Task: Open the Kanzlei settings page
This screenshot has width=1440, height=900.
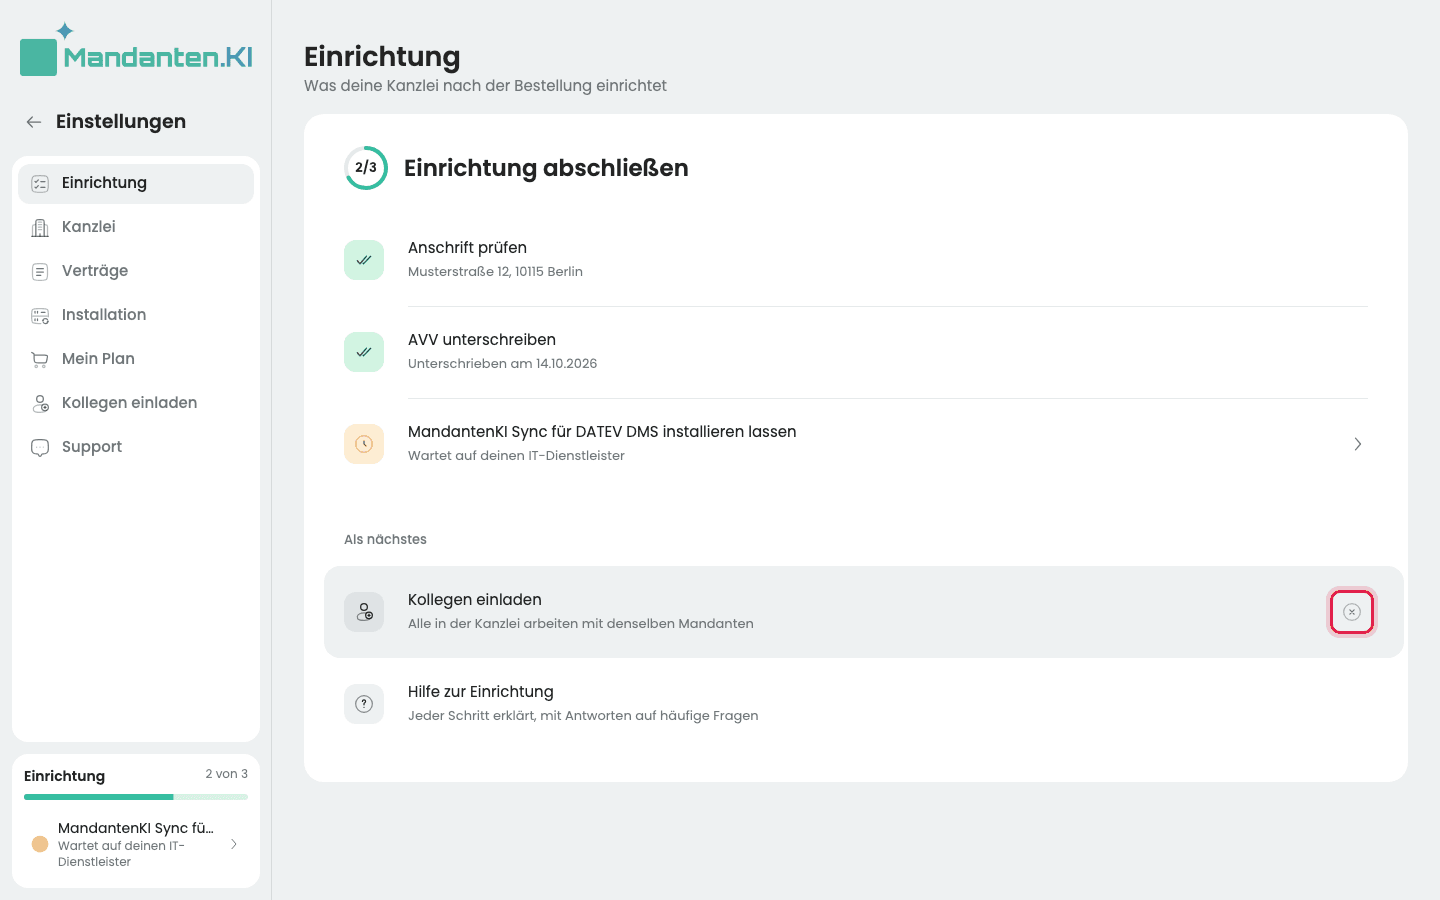Action: coord(136,227)
